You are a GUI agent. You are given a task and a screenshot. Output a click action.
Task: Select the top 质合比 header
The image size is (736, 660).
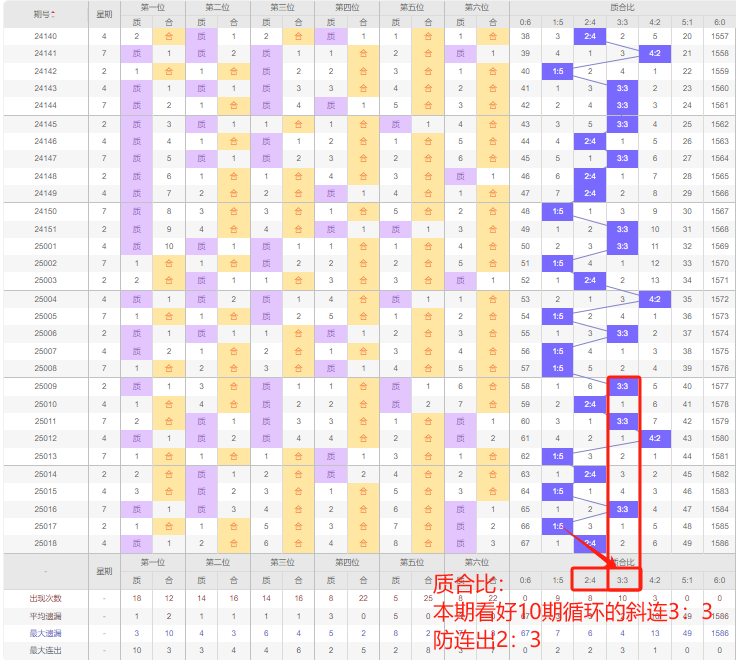click(622, 7)
